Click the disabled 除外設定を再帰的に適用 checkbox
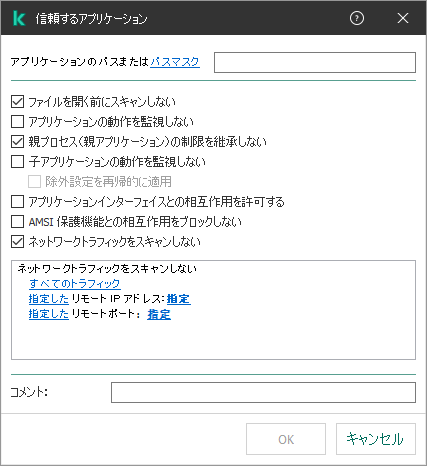Viewport: 427px width, 466px height. click(x=34, y=182)
